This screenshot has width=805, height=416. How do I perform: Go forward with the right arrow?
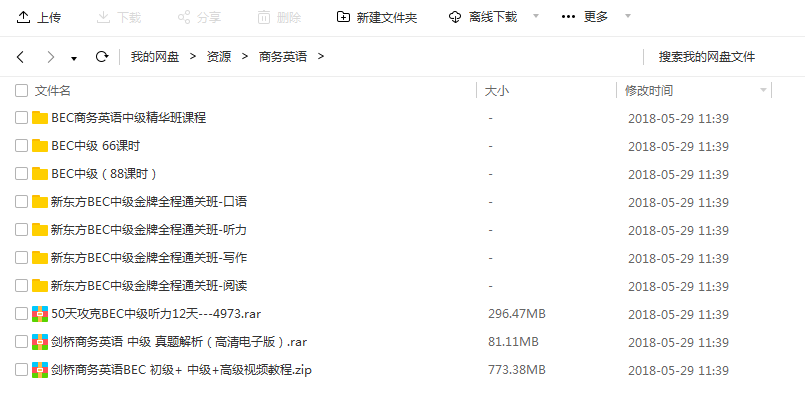pos(50,56)
